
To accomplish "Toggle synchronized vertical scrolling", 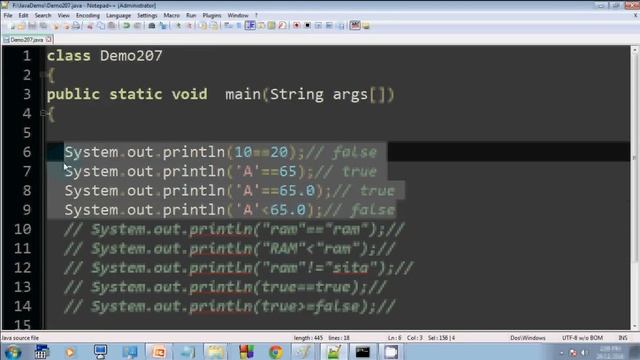I will click(203, 26).
